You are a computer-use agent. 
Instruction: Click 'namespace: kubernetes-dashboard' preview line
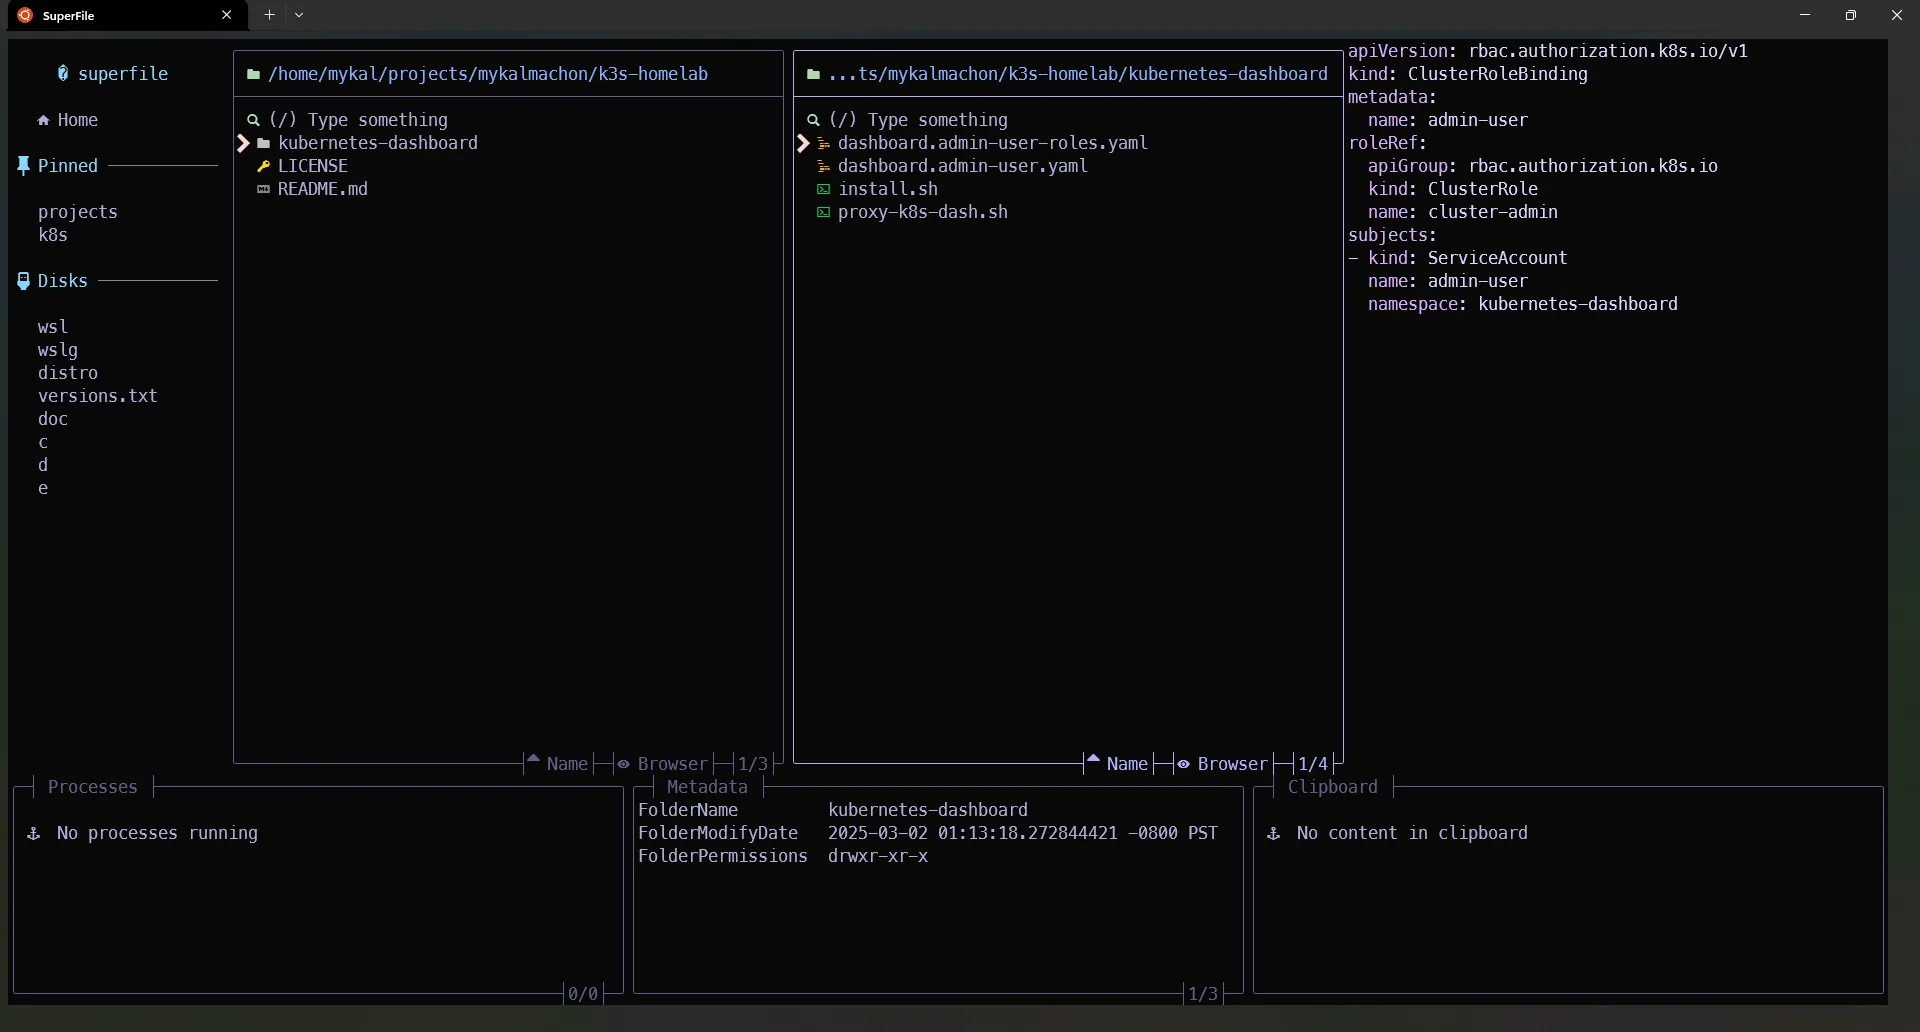pos(1523,304)
